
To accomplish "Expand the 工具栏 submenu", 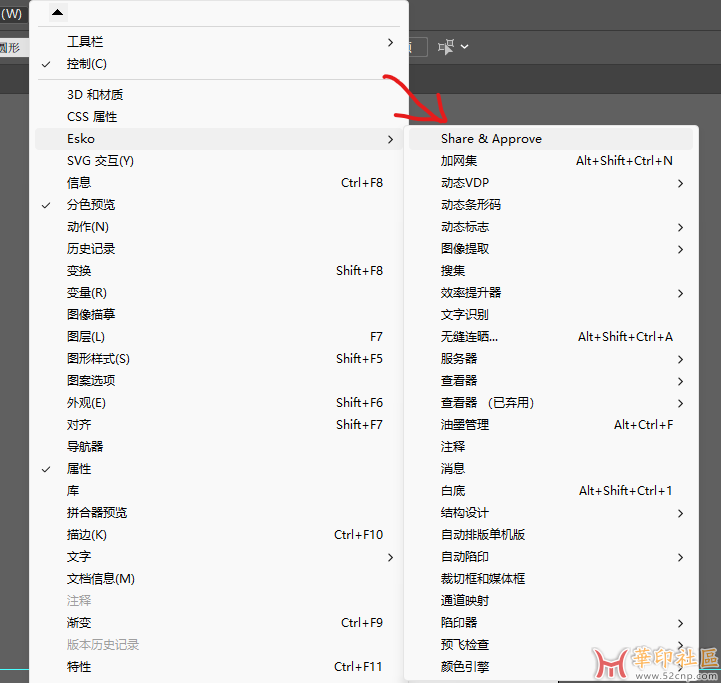I will click(x=219, y=42).
